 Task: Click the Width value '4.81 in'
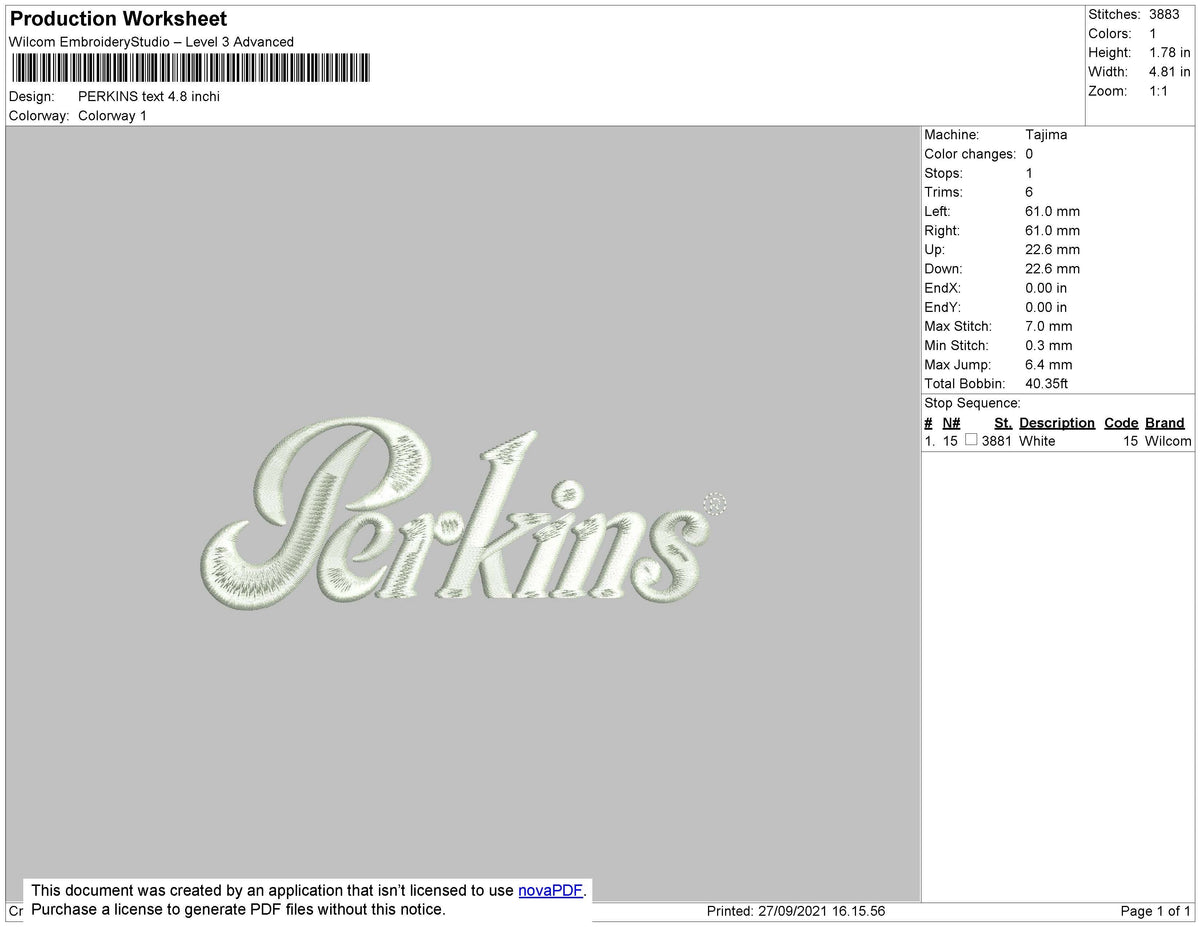coord(1170,71)
